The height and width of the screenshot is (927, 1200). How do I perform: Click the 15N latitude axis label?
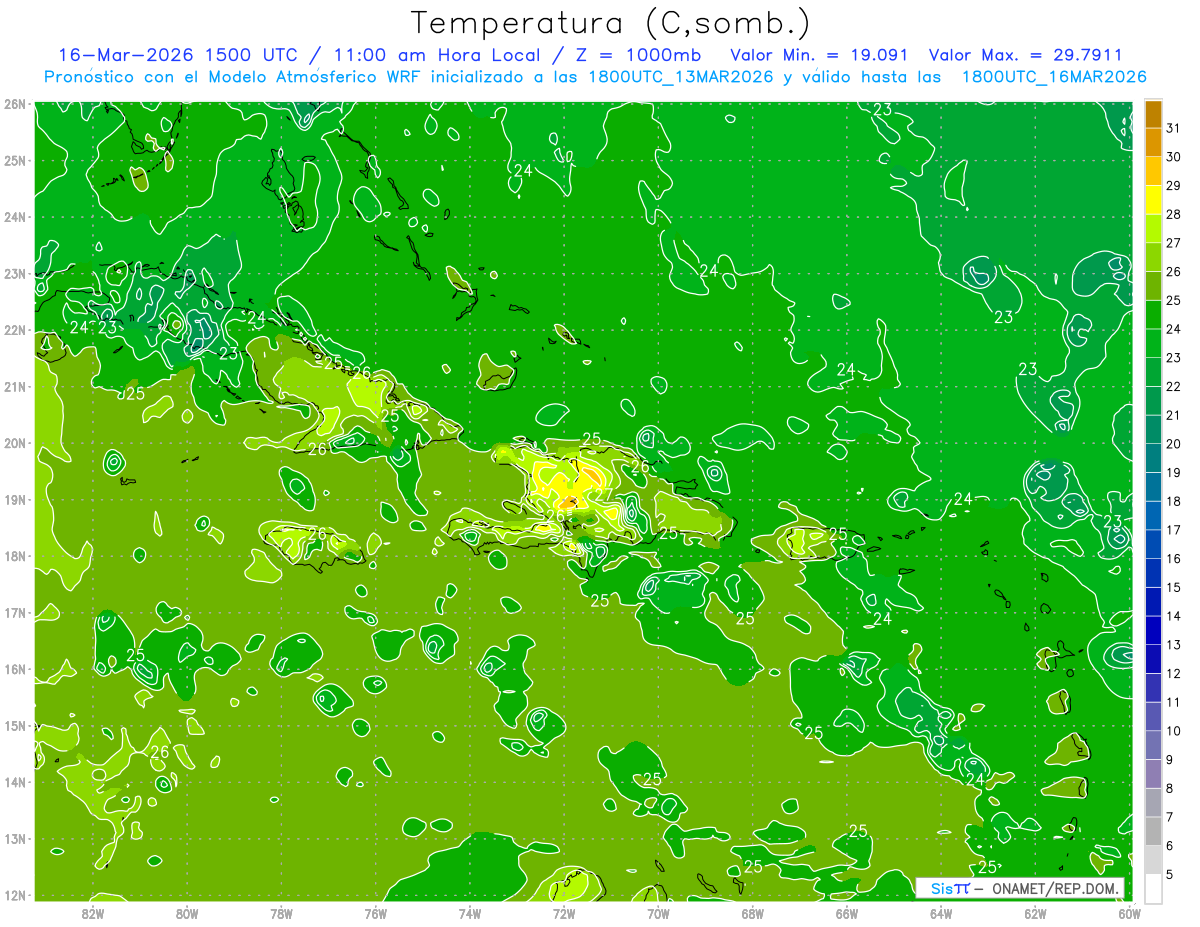coord(15,726)
